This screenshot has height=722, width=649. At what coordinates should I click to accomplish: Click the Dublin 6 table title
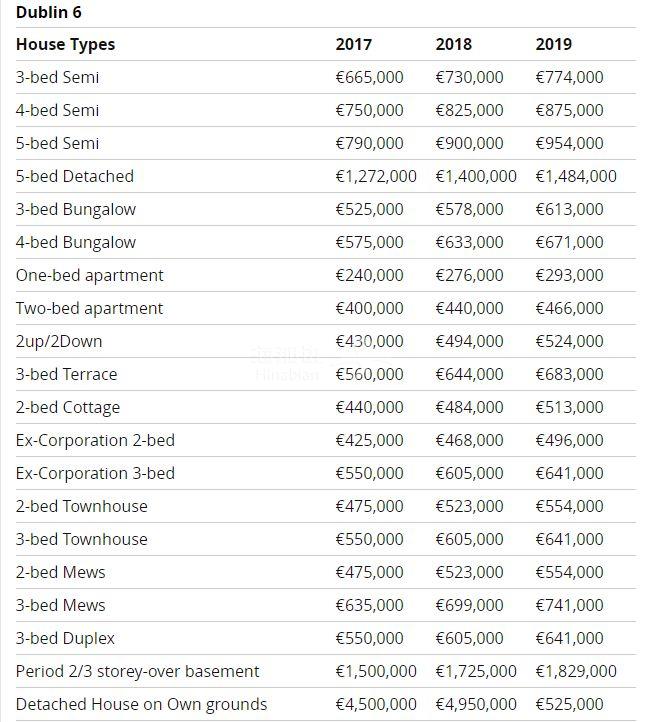click(48, 13)
